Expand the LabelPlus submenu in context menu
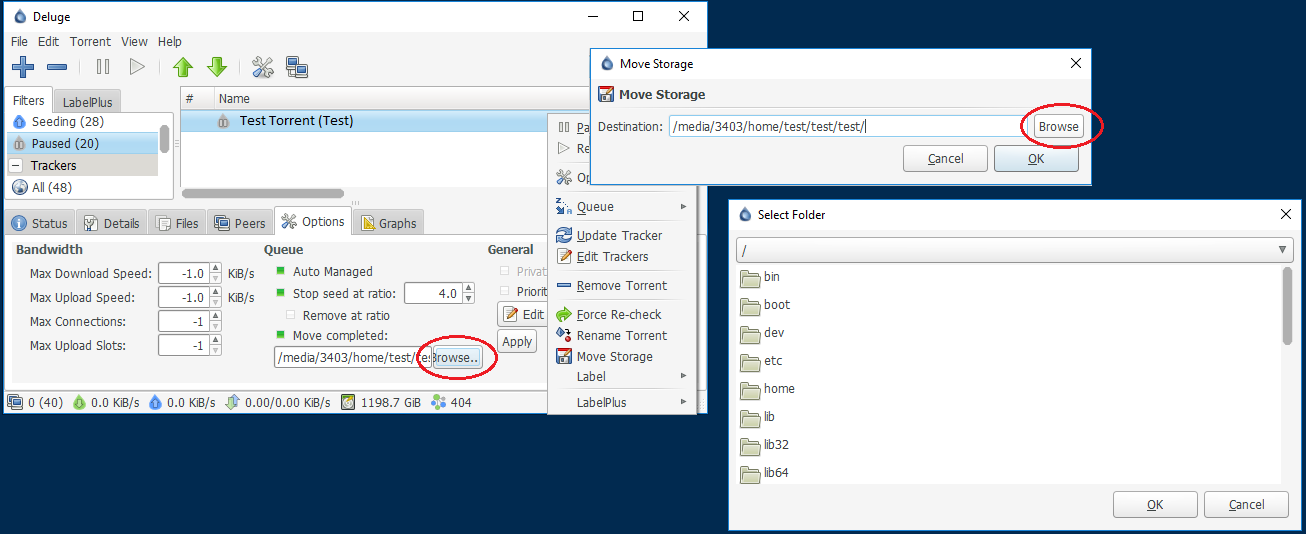This screenshot has height=534, width=1306. click(x=684, y=402)
